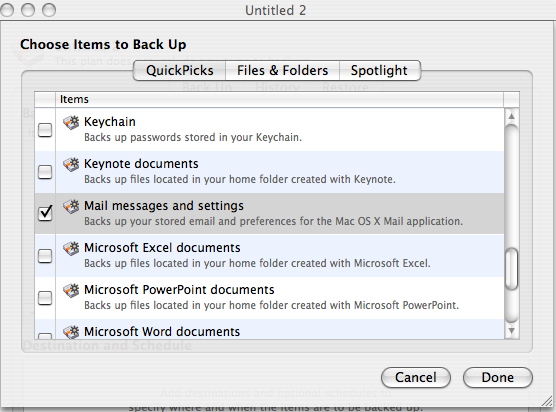Image resolution: width=556 pixels, height=412 pixels.
Task: Uncheck Mail messages and settings checkbox
Action: 45,213
